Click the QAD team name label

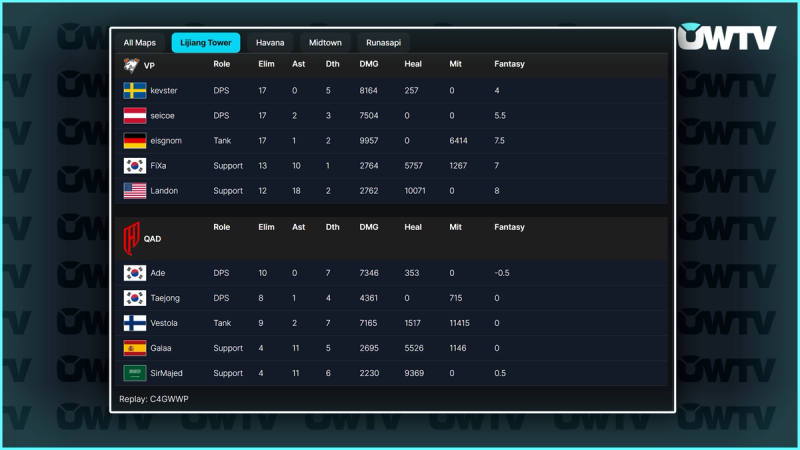point(152,239)
